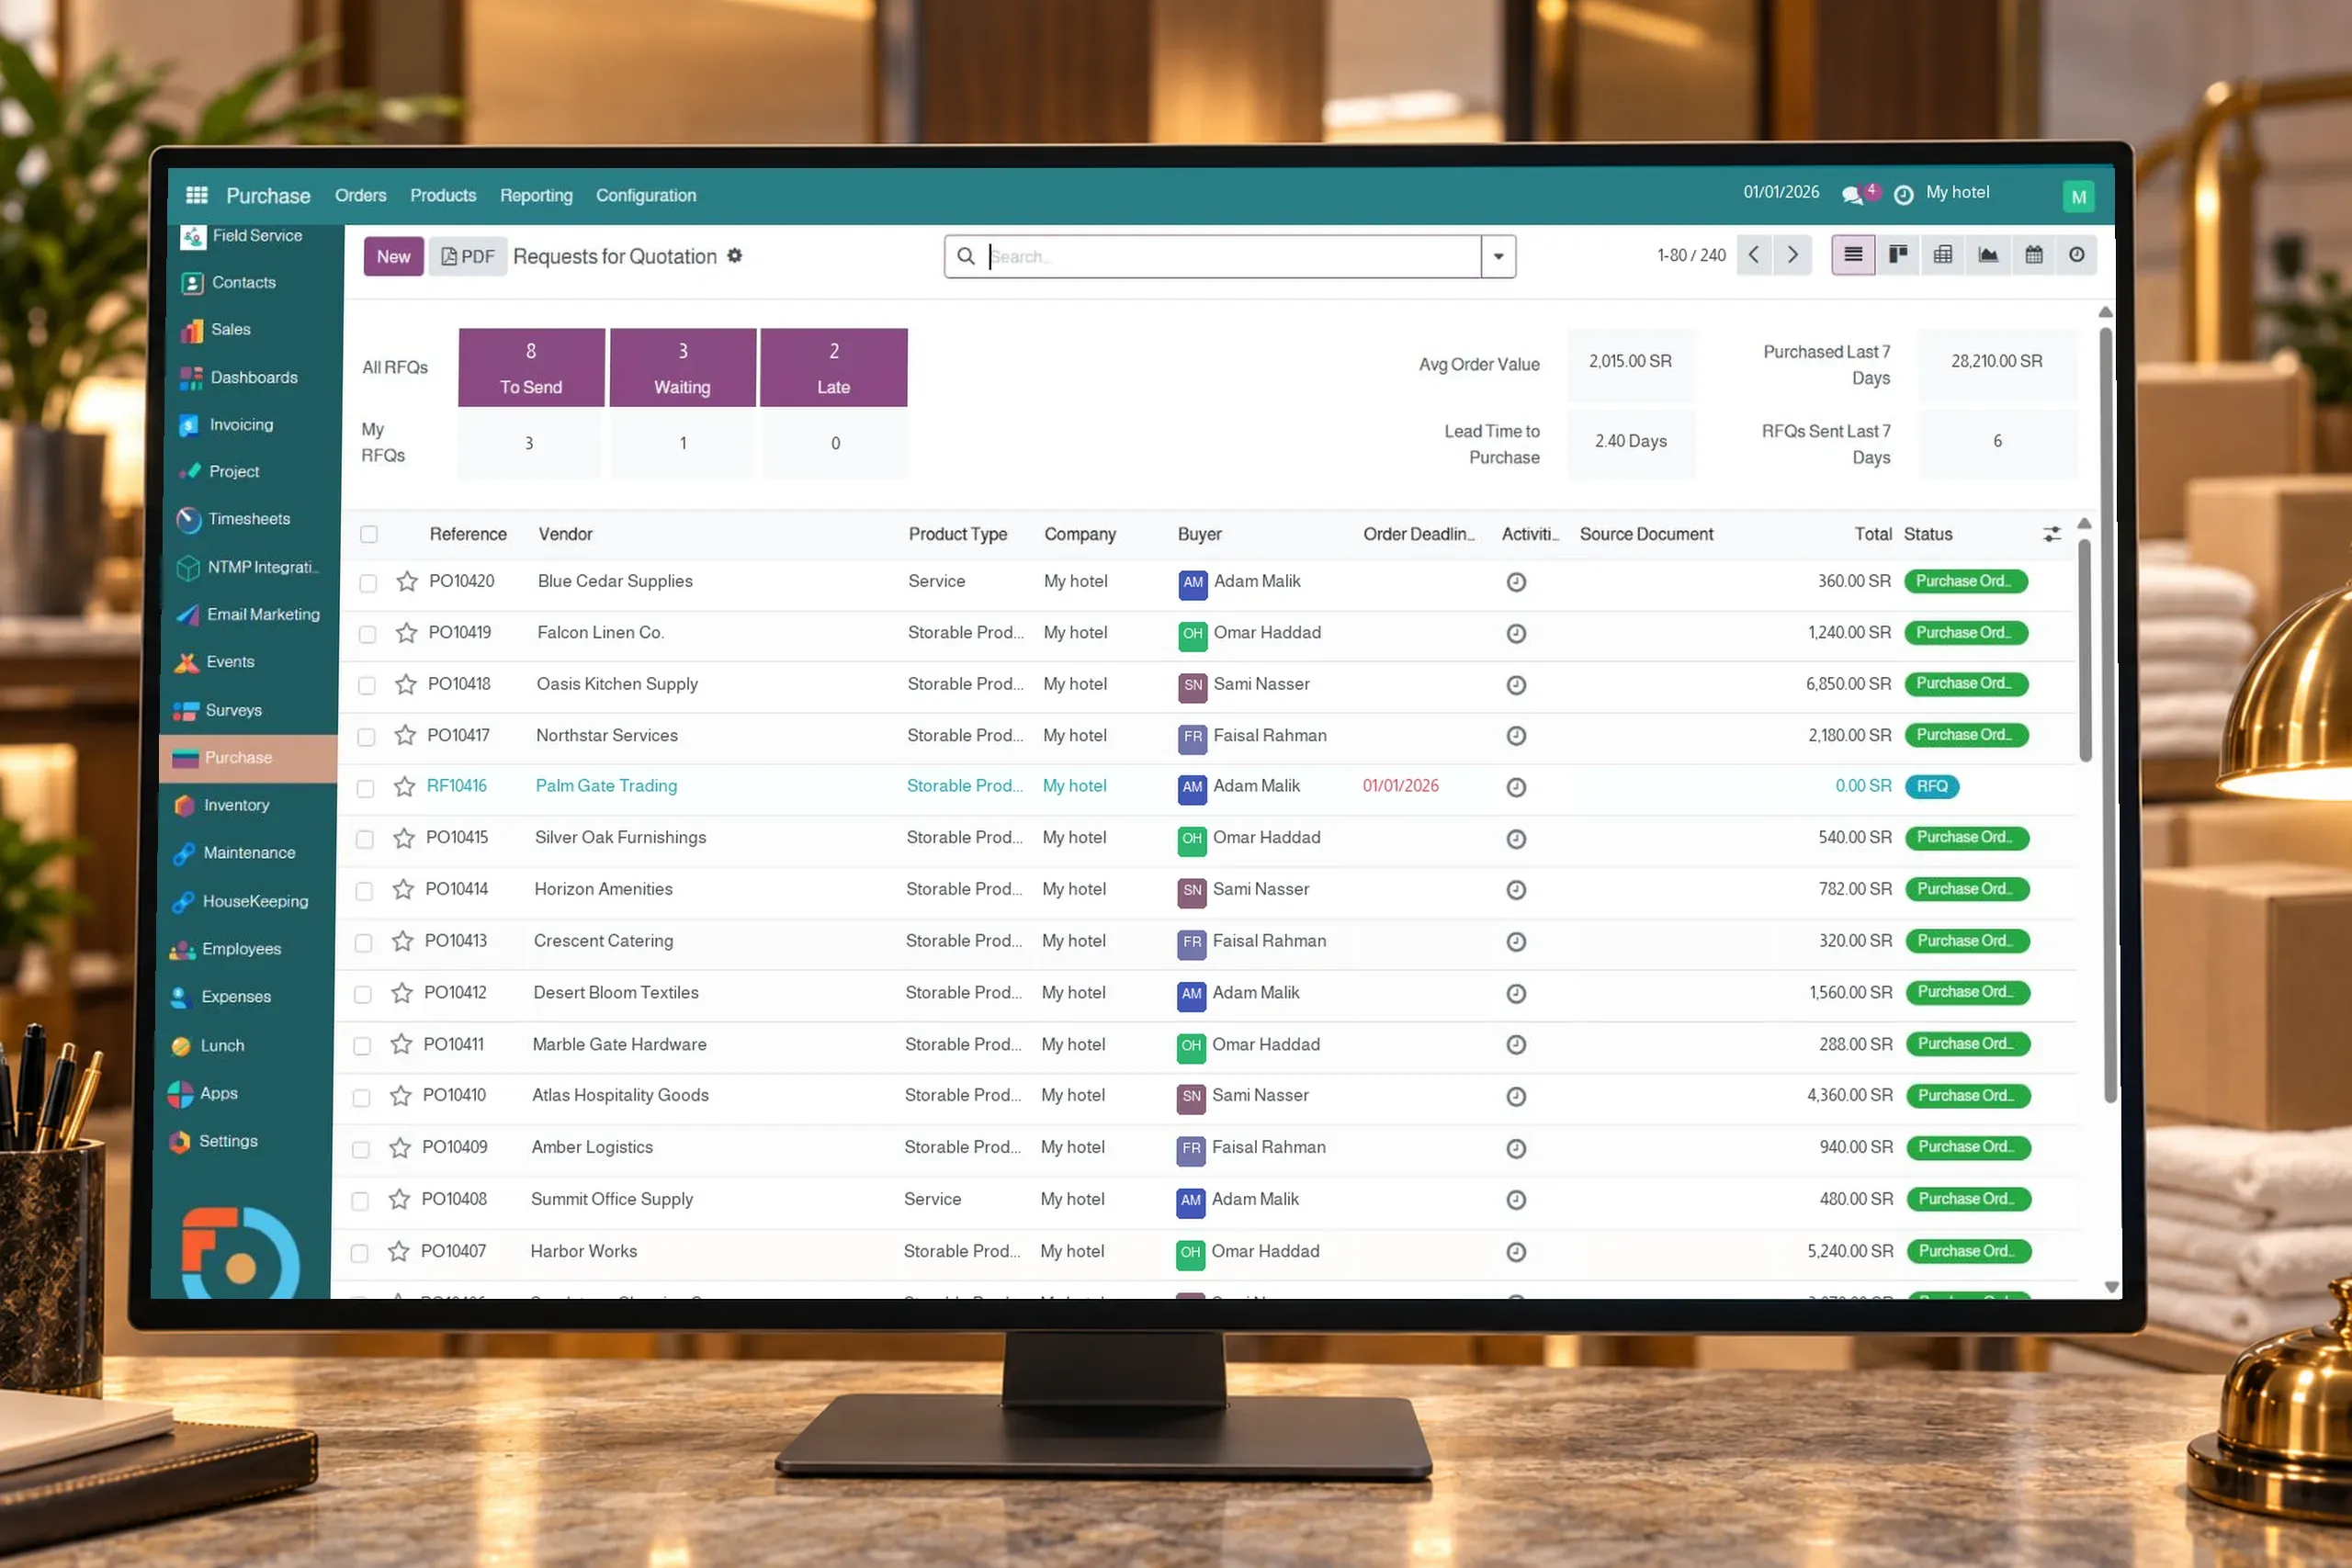Open the Orders menu

coord(360,195)
